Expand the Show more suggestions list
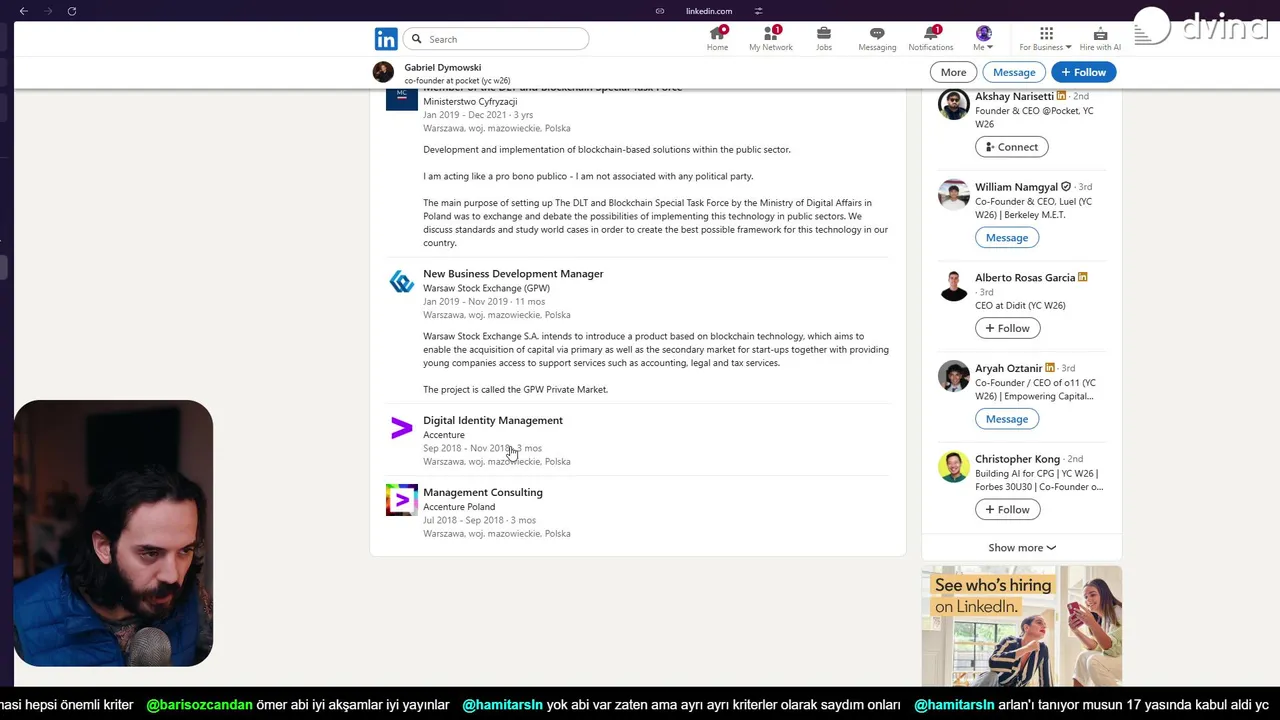Image resolution: width=1280 pixels, height=720 pixels. tap(1021, 548)
